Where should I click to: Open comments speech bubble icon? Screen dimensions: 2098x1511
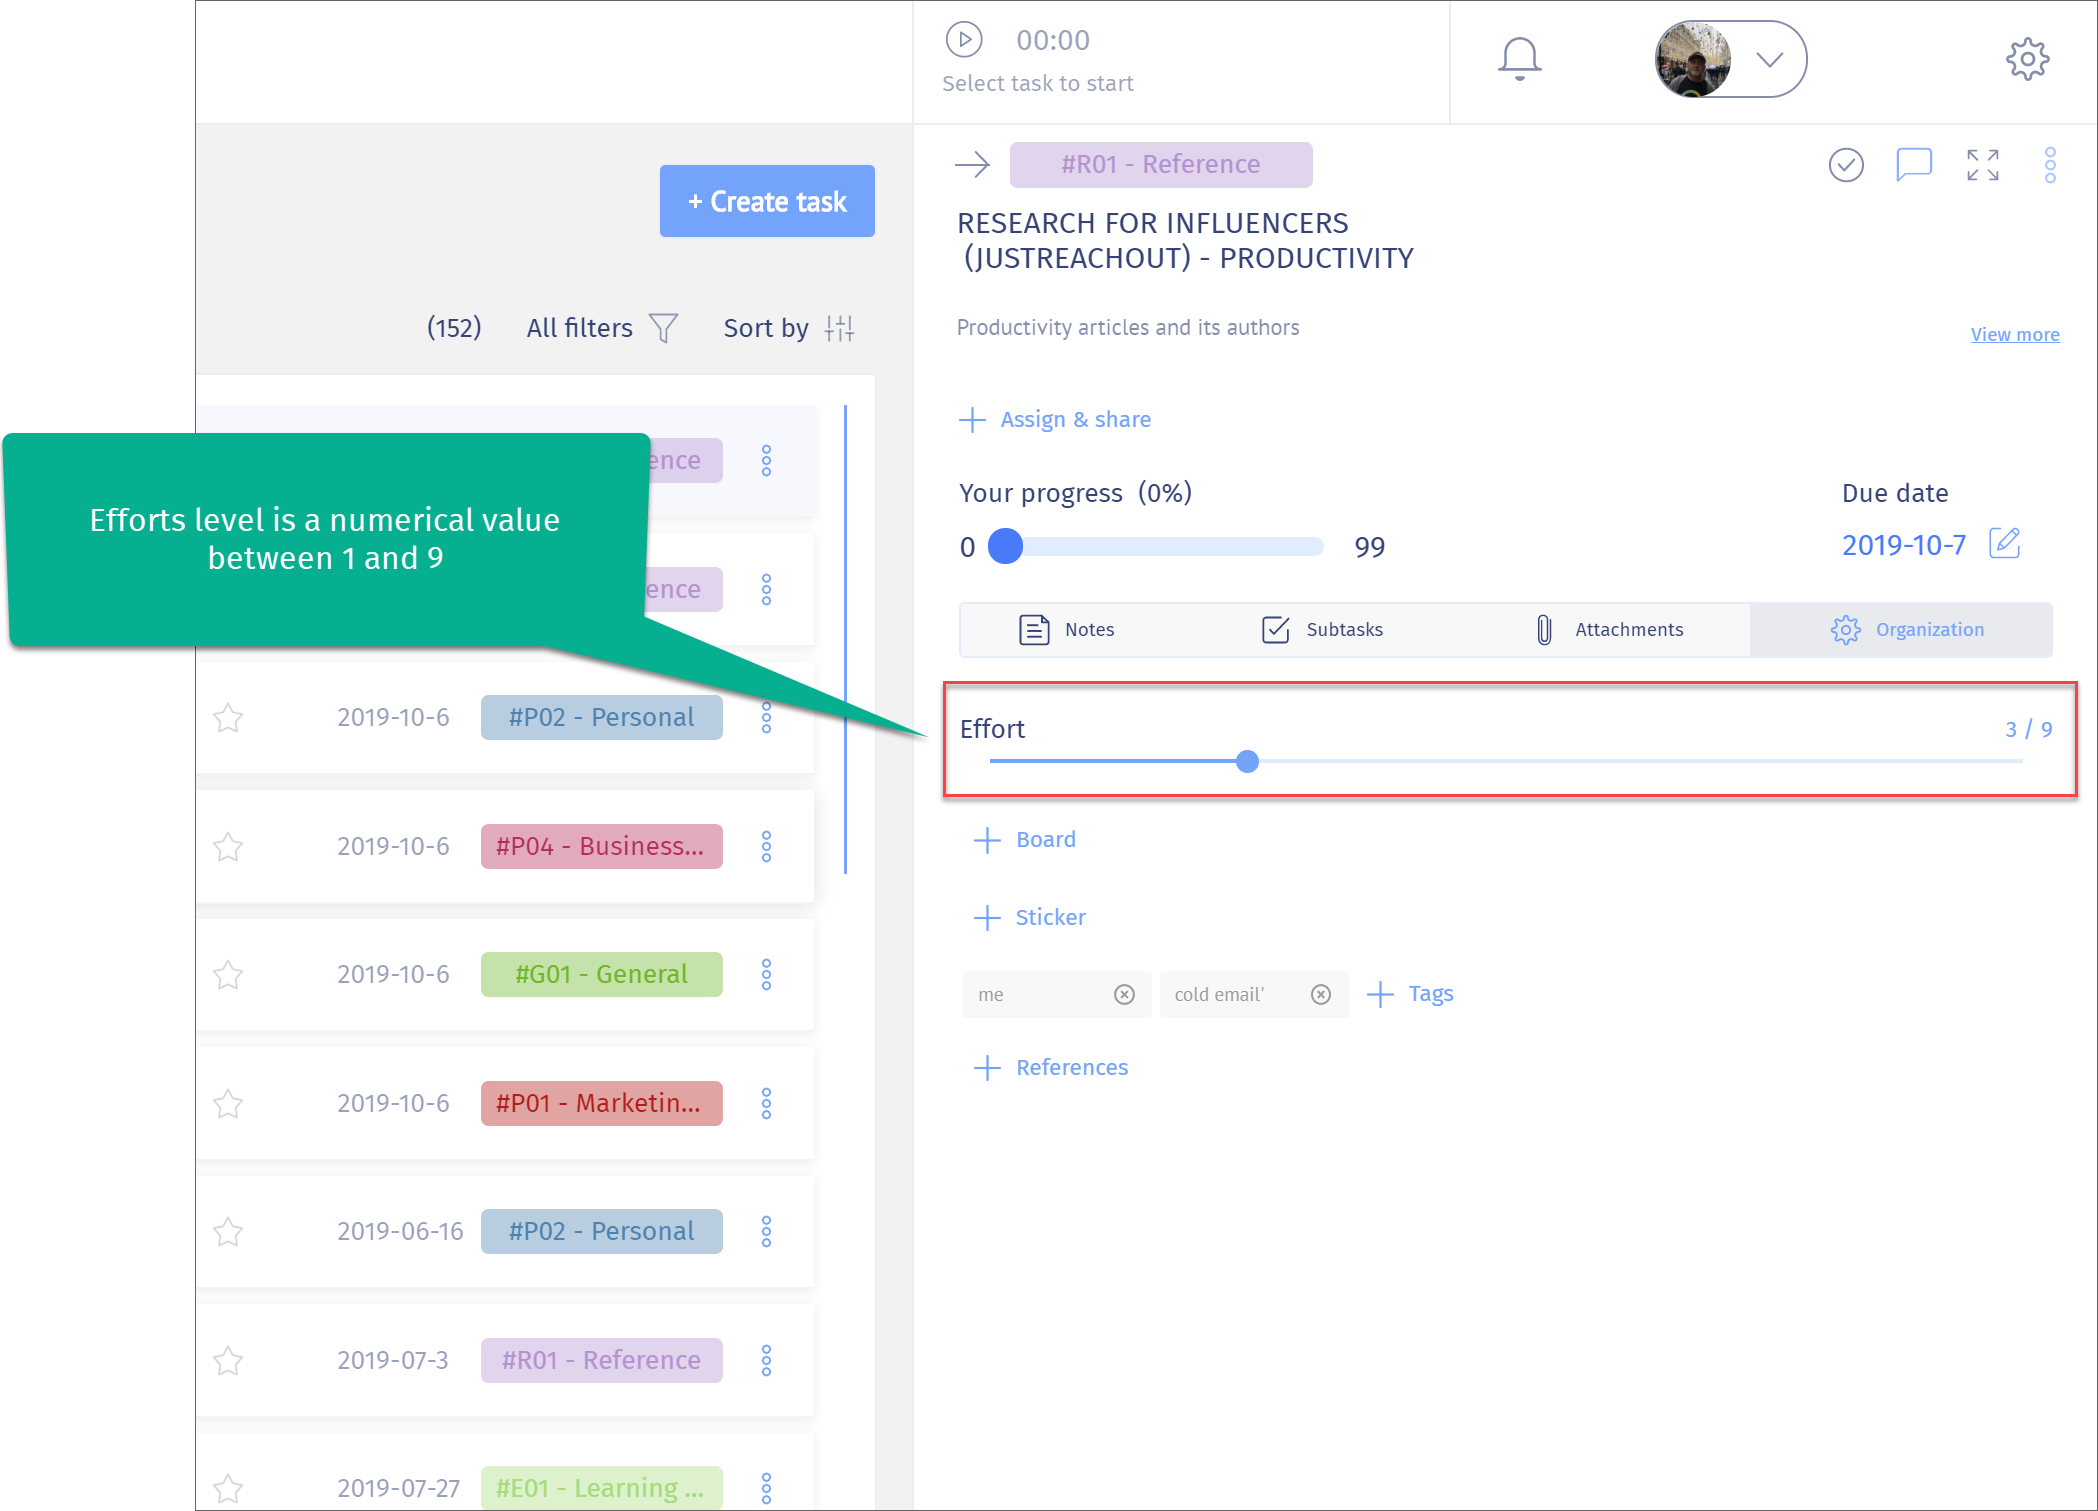click(x=1914, y=164)
